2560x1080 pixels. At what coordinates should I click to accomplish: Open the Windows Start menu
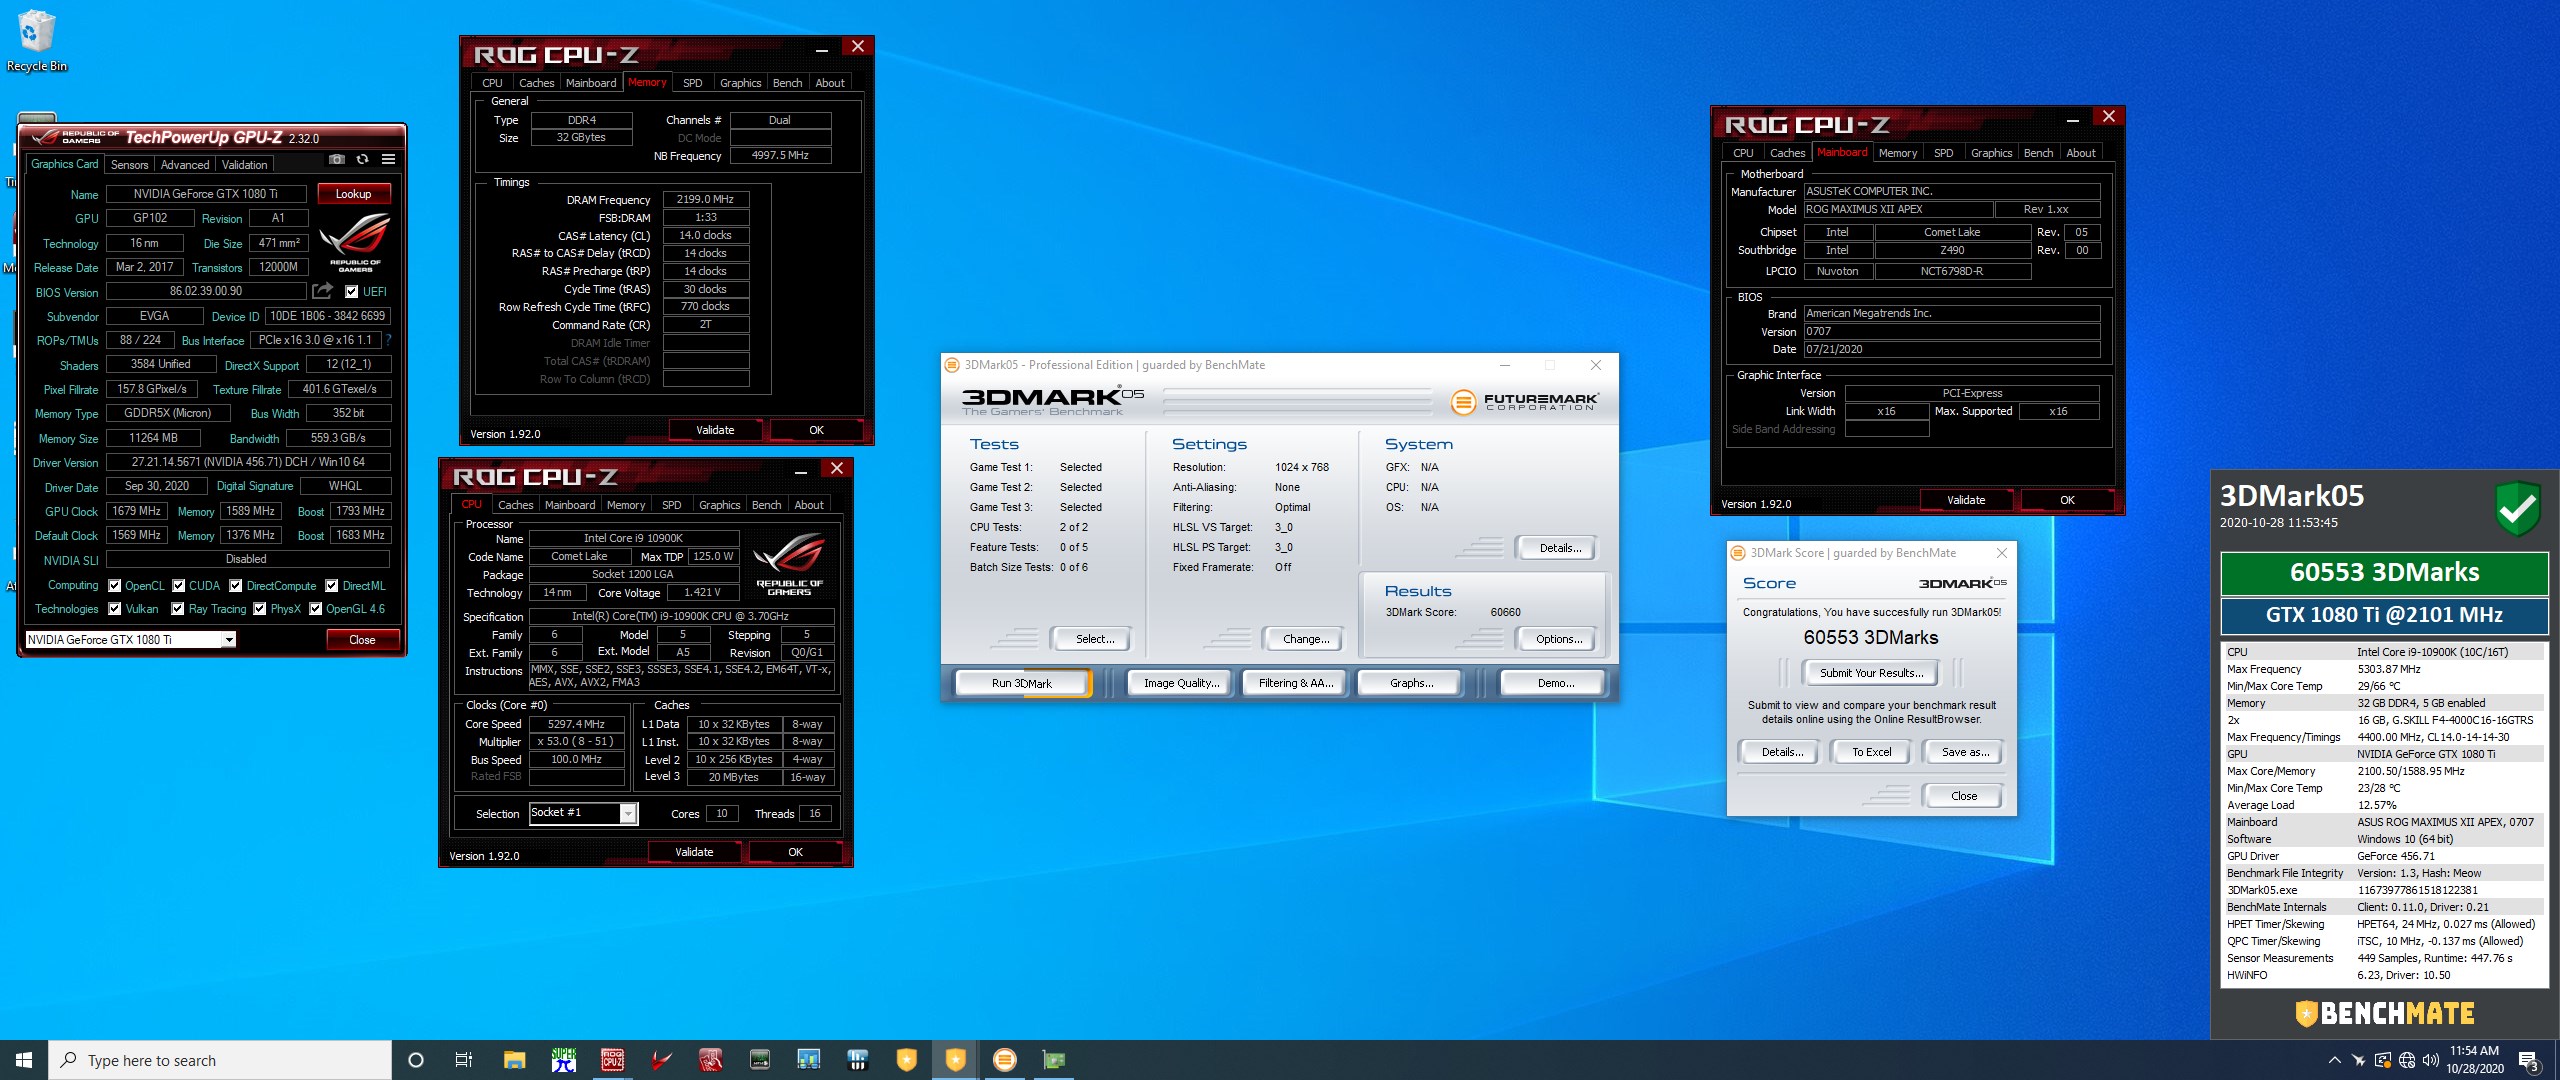point(24,1060)
